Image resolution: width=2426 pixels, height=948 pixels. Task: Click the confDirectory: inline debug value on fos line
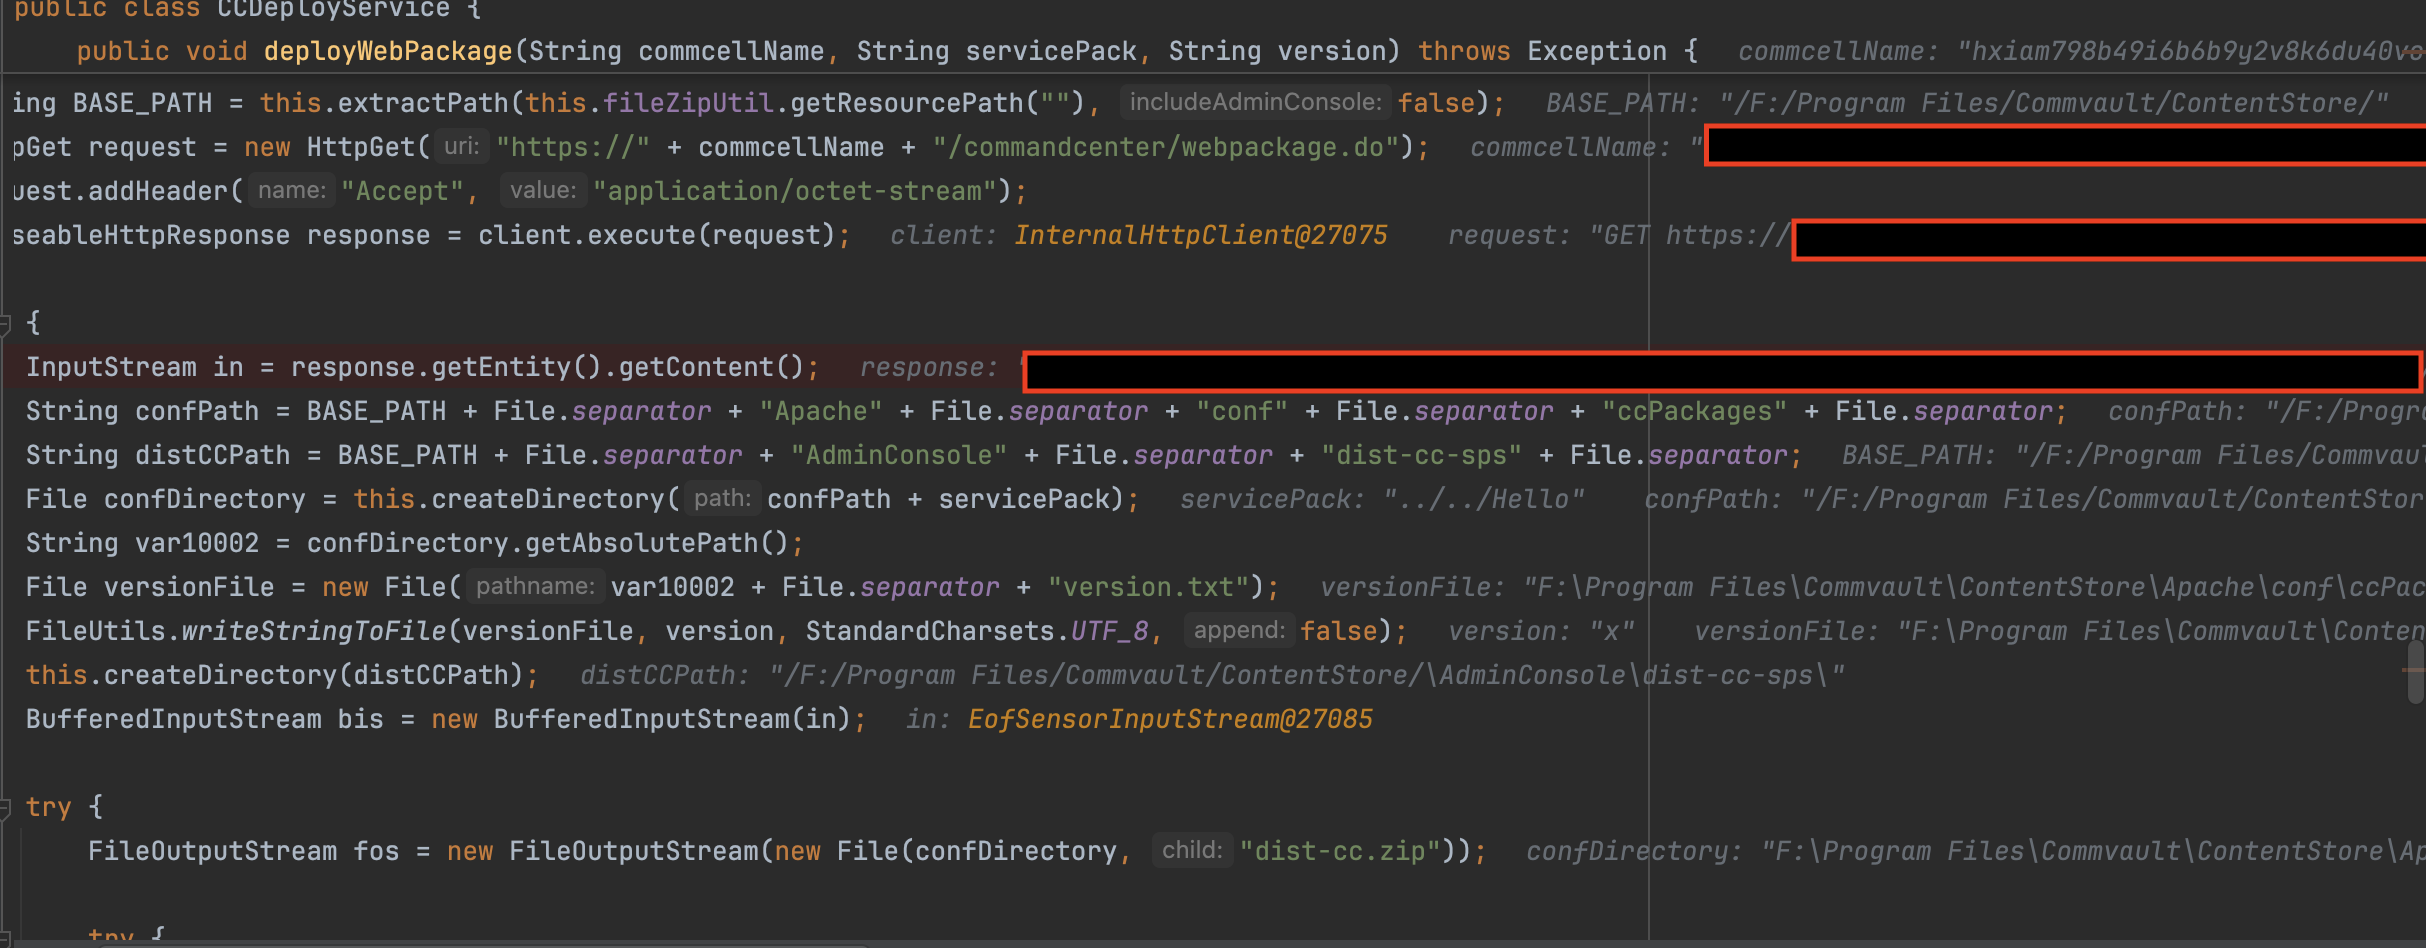pos(1975,851)
